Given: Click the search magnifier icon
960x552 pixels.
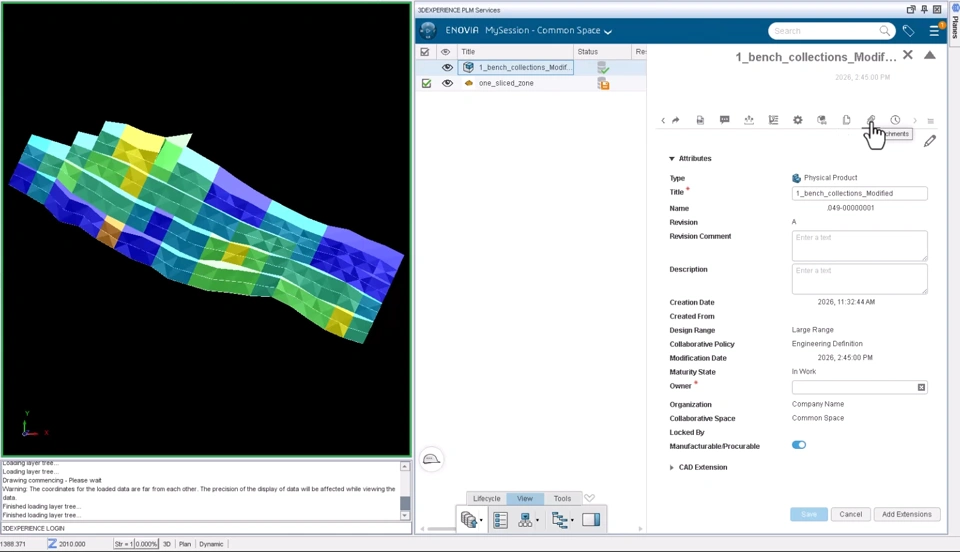Looking at the screenshot, I should tap(885, 31).
